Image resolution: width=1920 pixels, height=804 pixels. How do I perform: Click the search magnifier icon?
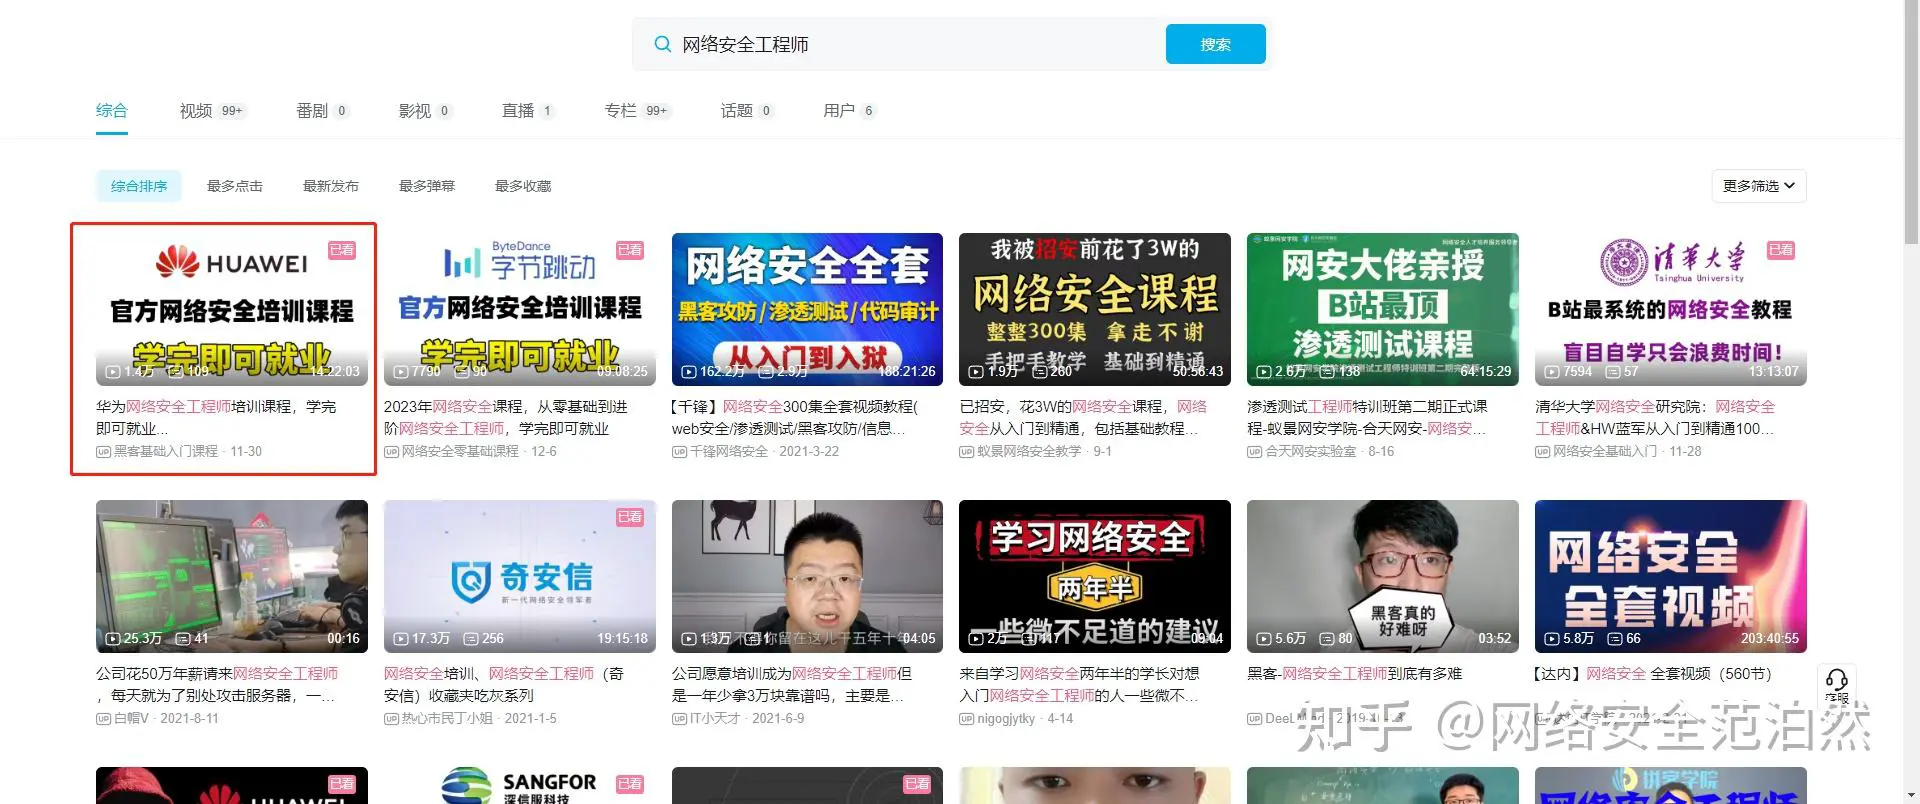[x=662, y=44]
